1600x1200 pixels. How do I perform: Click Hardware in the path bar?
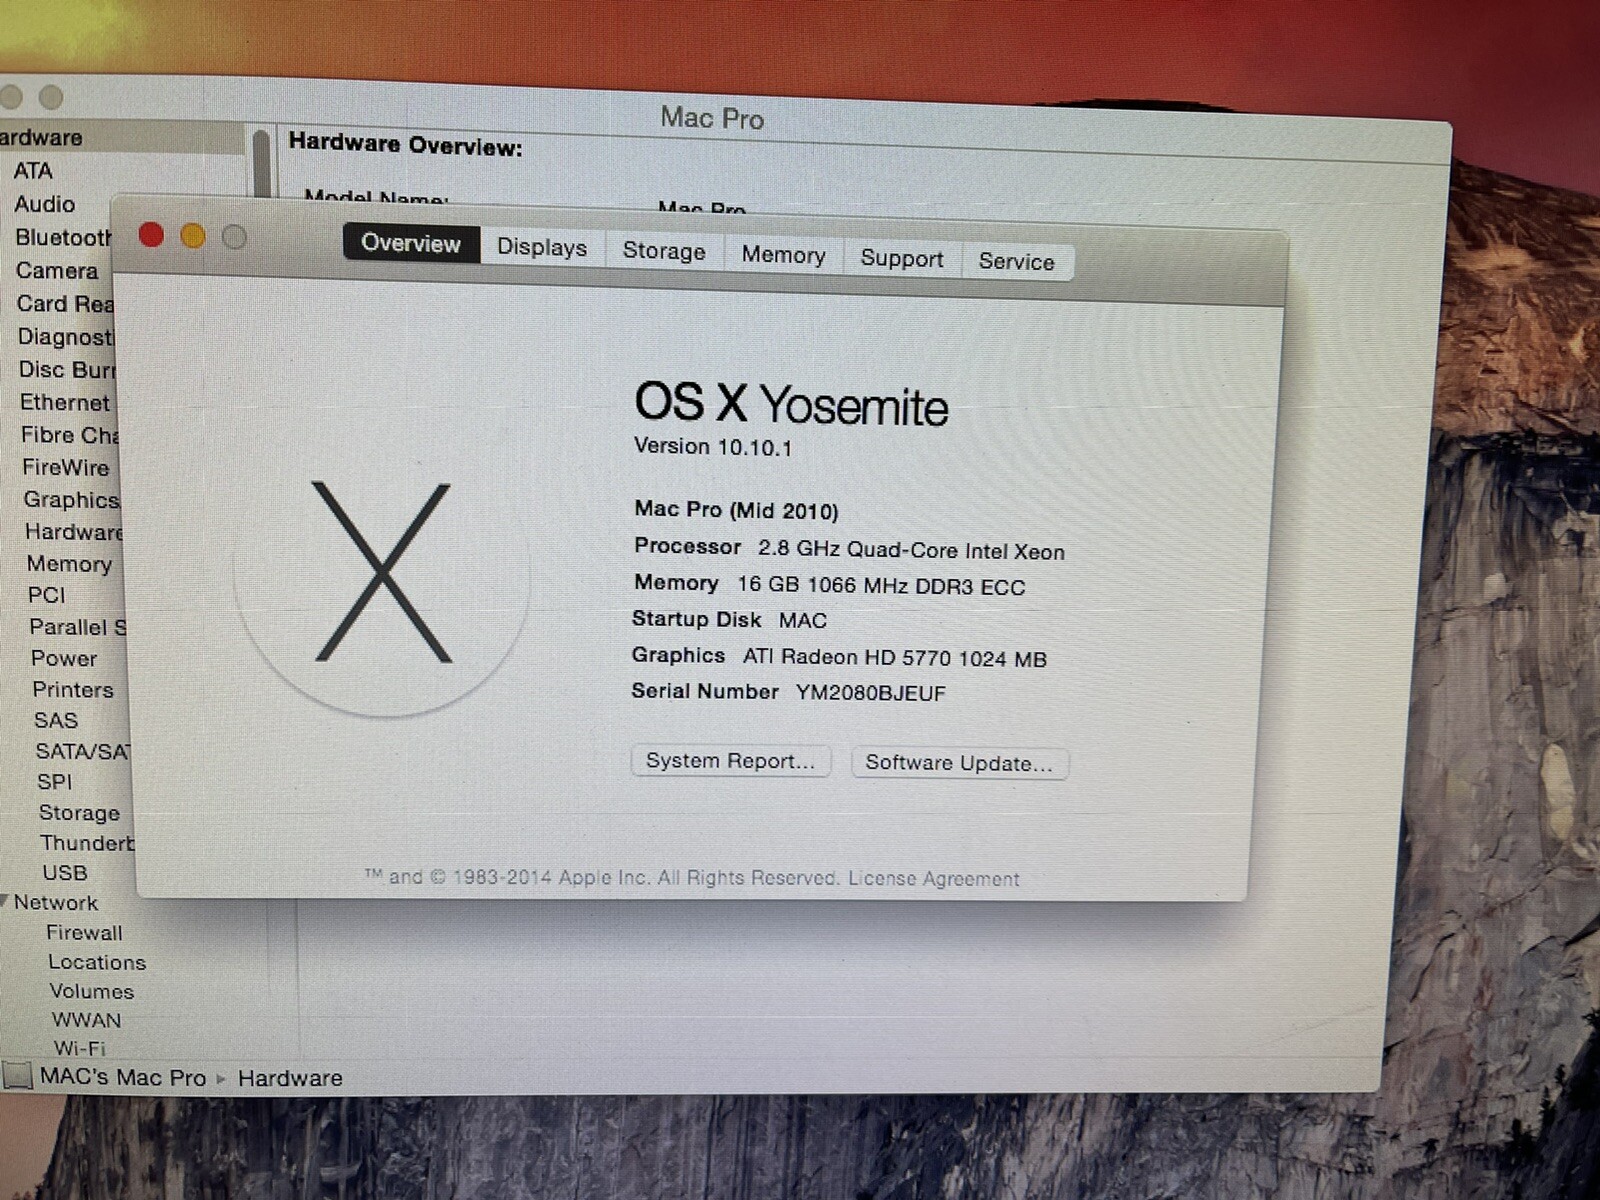pyautogui.click(x=290, y=1078)
